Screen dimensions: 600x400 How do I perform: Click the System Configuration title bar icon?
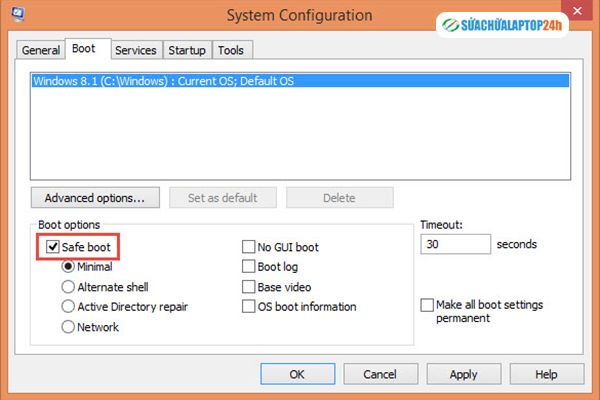[18, 14]
